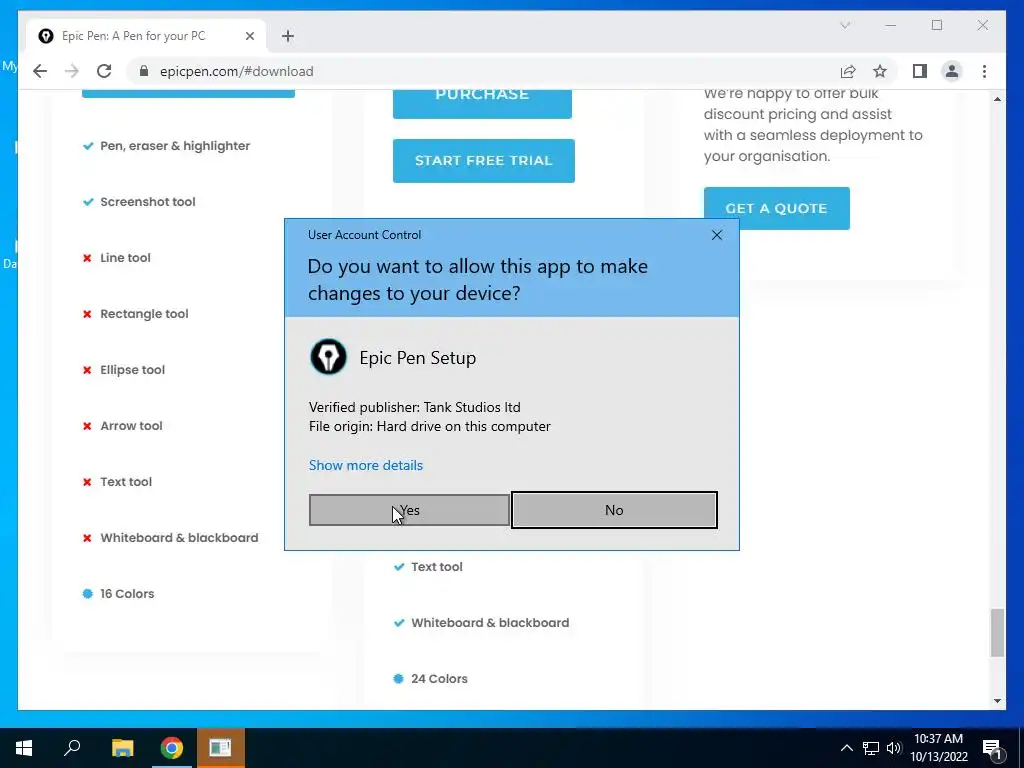This screenshot has width=1024, height=768.
Task: Click scrollbar down arrow
Action: coord(997,701)
